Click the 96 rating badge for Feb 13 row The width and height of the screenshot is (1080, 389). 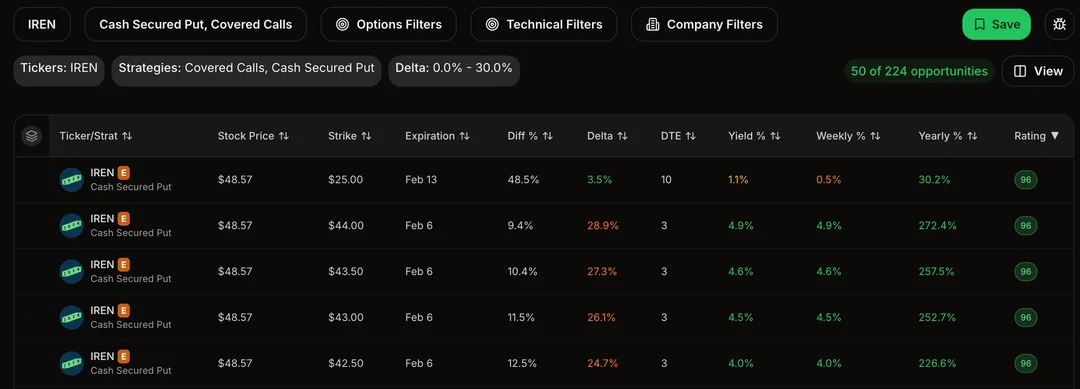click(1026, 180)
